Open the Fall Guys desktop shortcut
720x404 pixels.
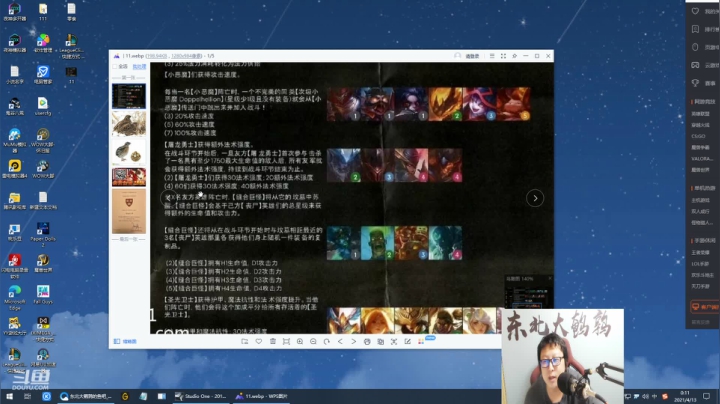[43, 295]
